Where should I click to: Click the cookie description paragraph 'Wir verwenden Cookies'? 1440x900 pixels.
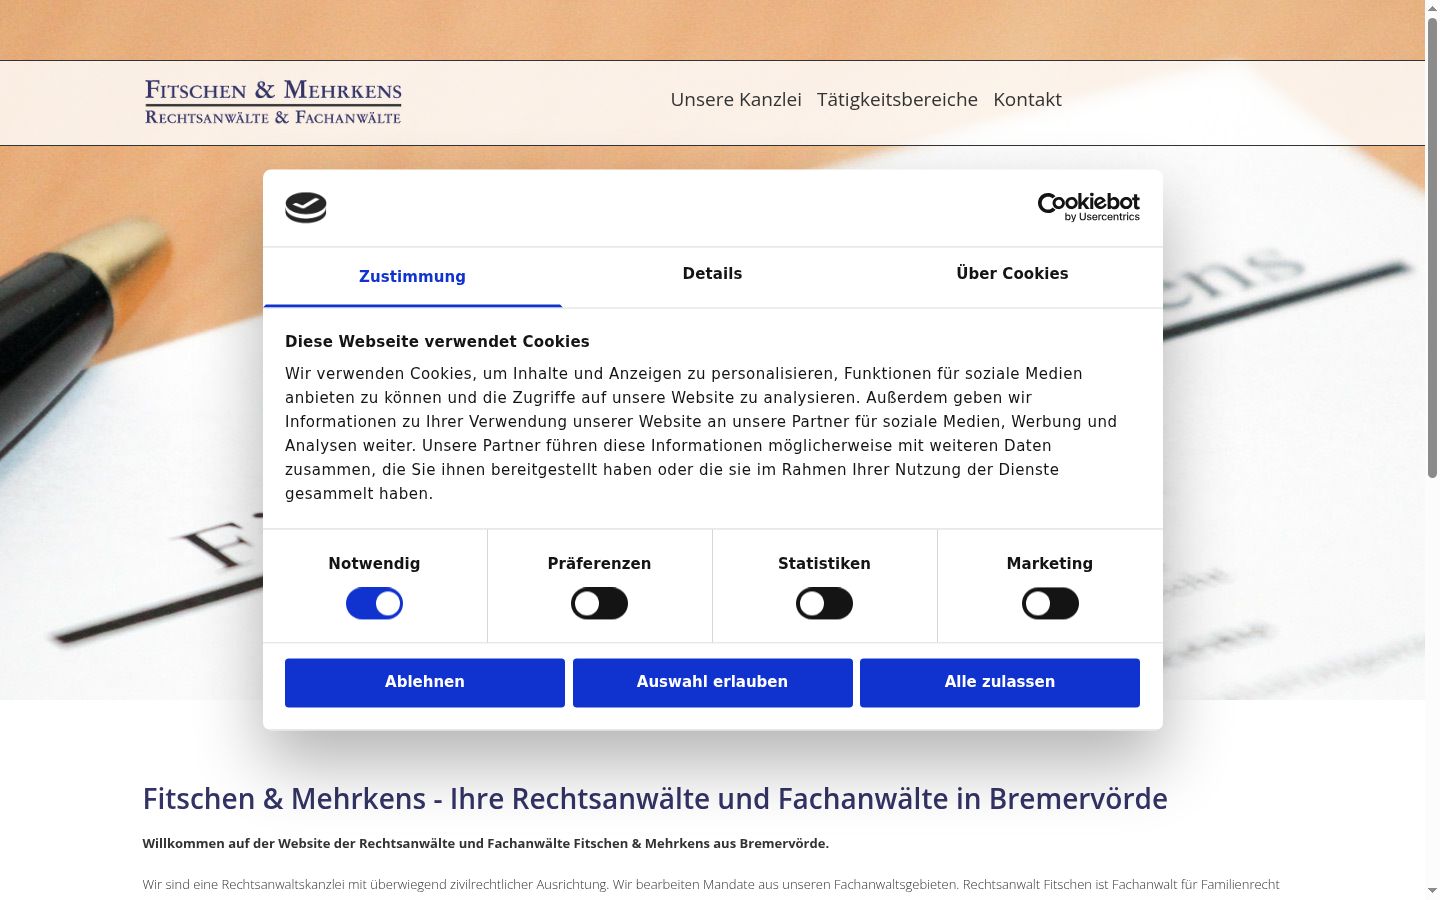(701, 433)
